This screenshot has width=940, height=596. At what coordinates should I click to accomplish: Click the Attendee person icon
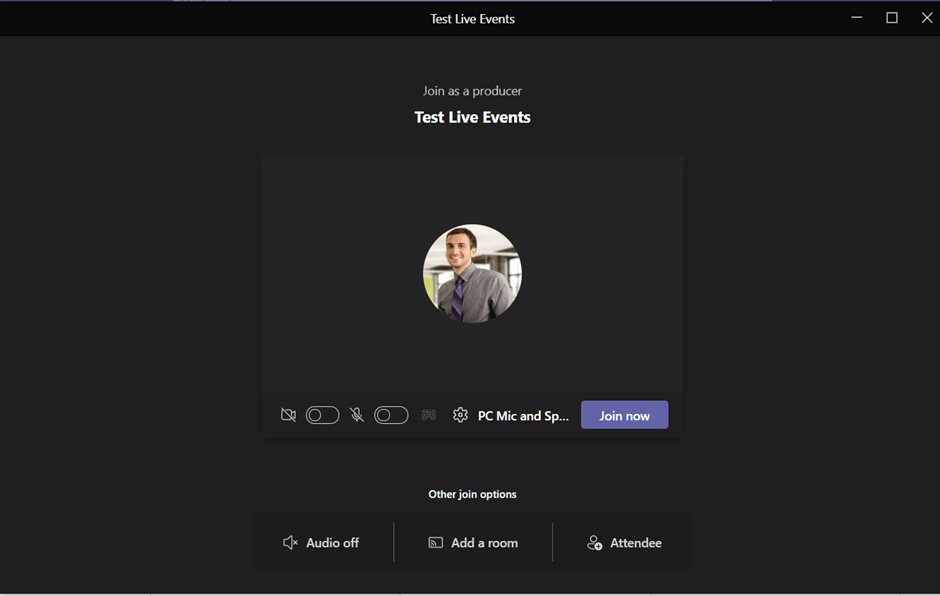pos(594,543)
